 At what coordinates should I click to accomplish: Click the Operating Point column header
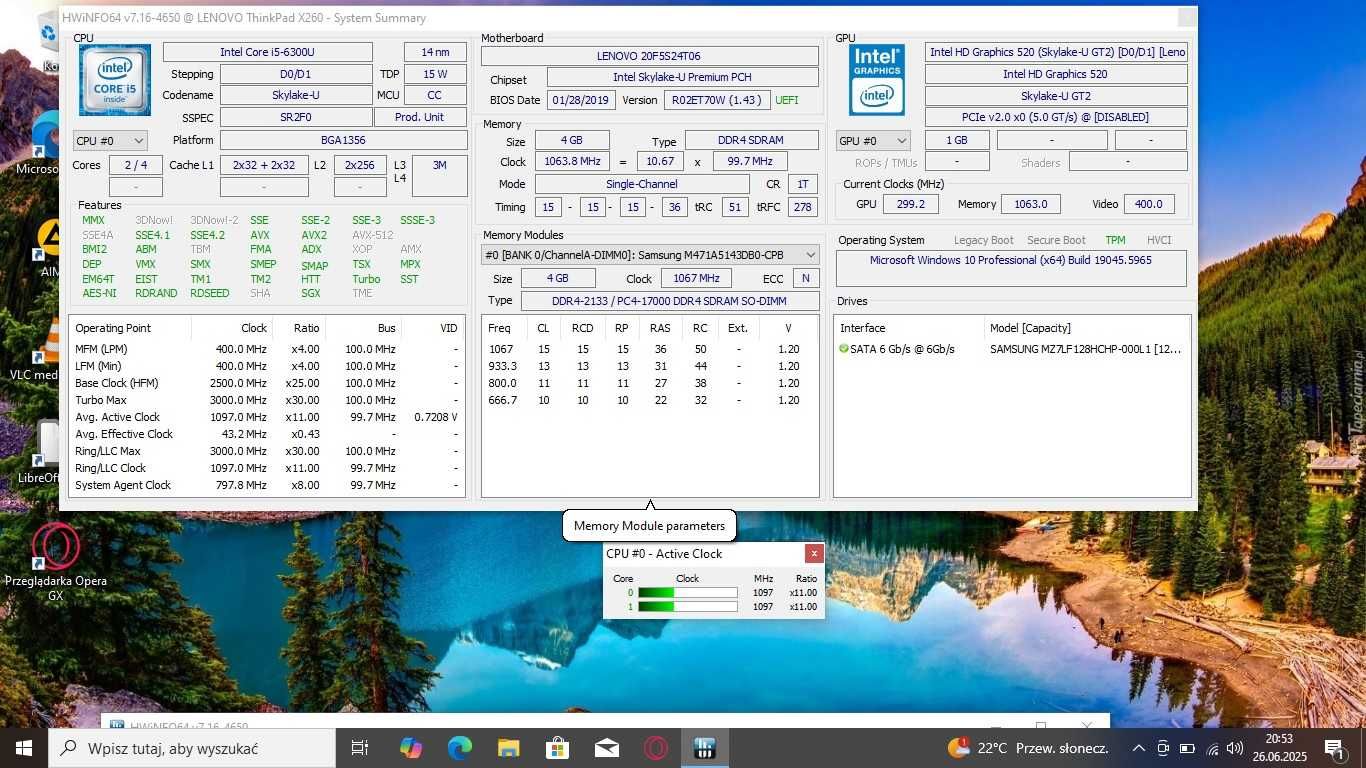(x=113, y=328)
